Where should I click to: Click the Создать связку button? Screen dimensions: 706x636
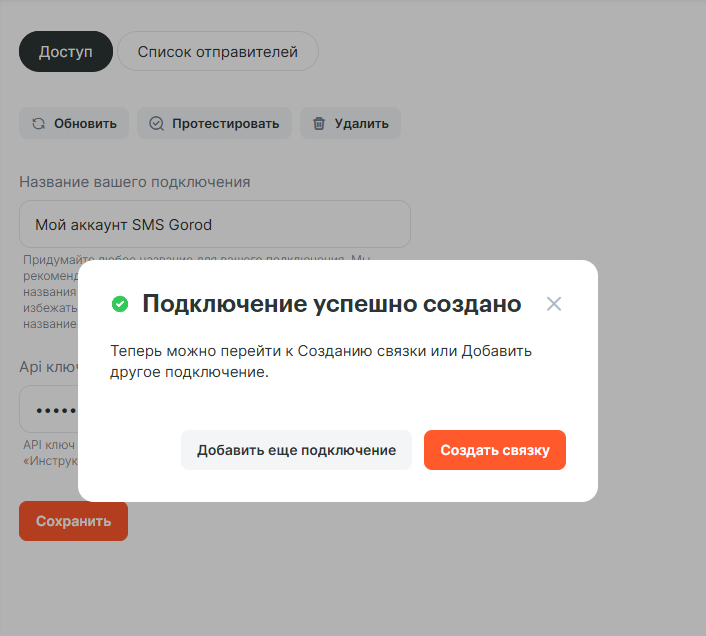pyautogui.click(x=494, y=450)
